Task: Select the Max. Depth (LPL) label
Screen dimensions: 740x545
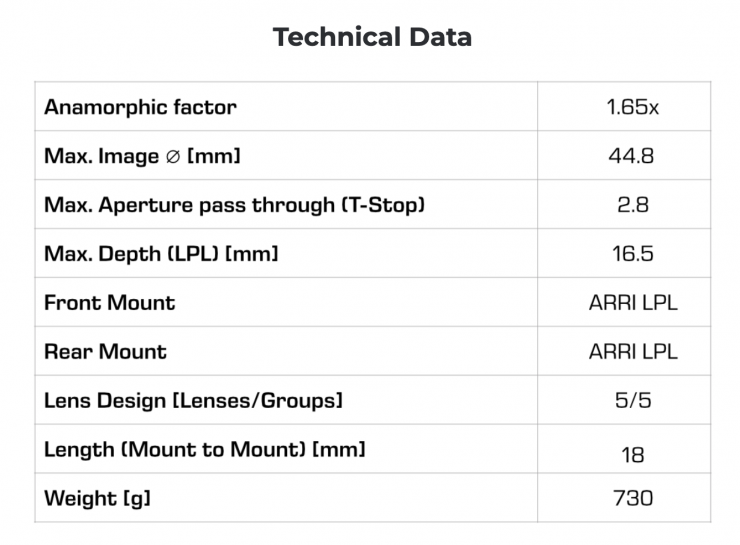Action: coord(161,254)
